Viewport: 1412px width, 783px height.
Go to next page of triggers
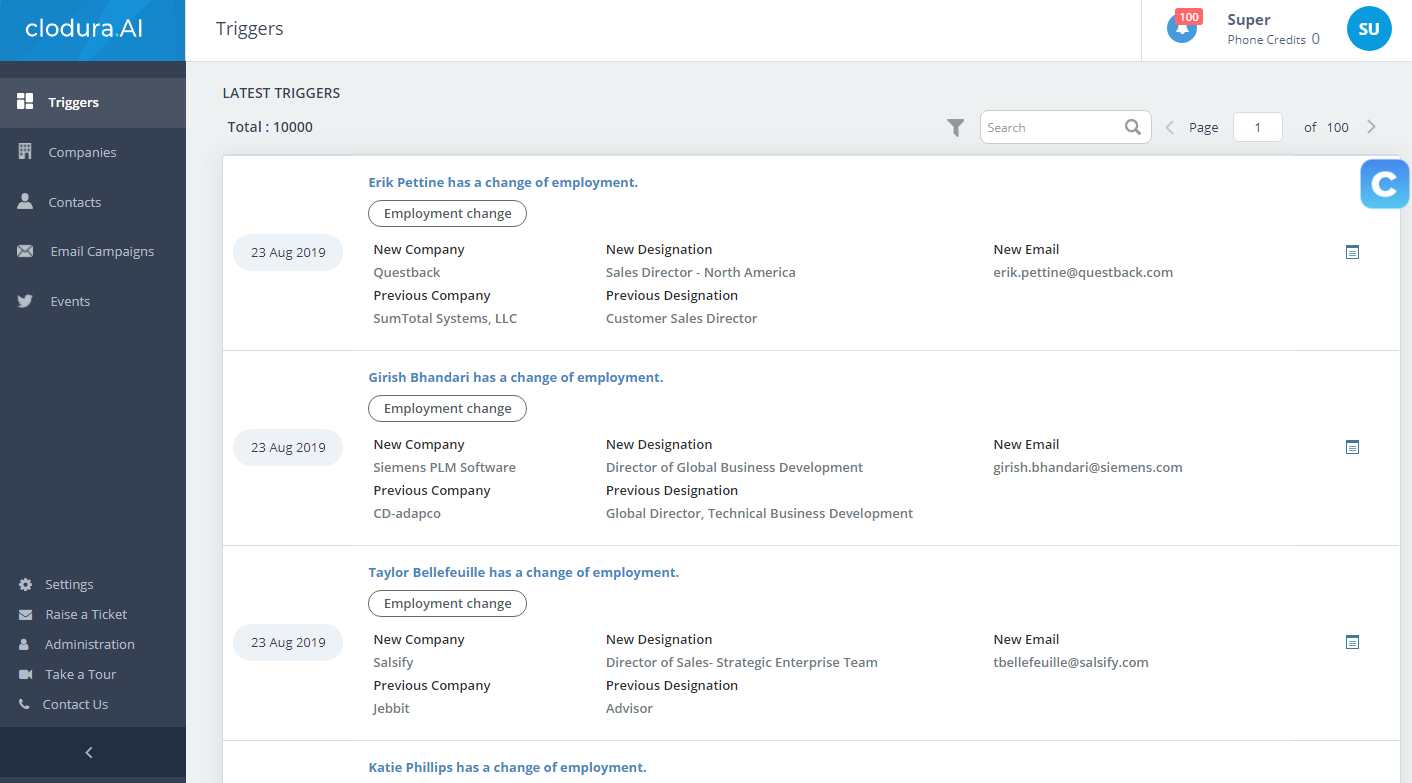[1371, 127]
